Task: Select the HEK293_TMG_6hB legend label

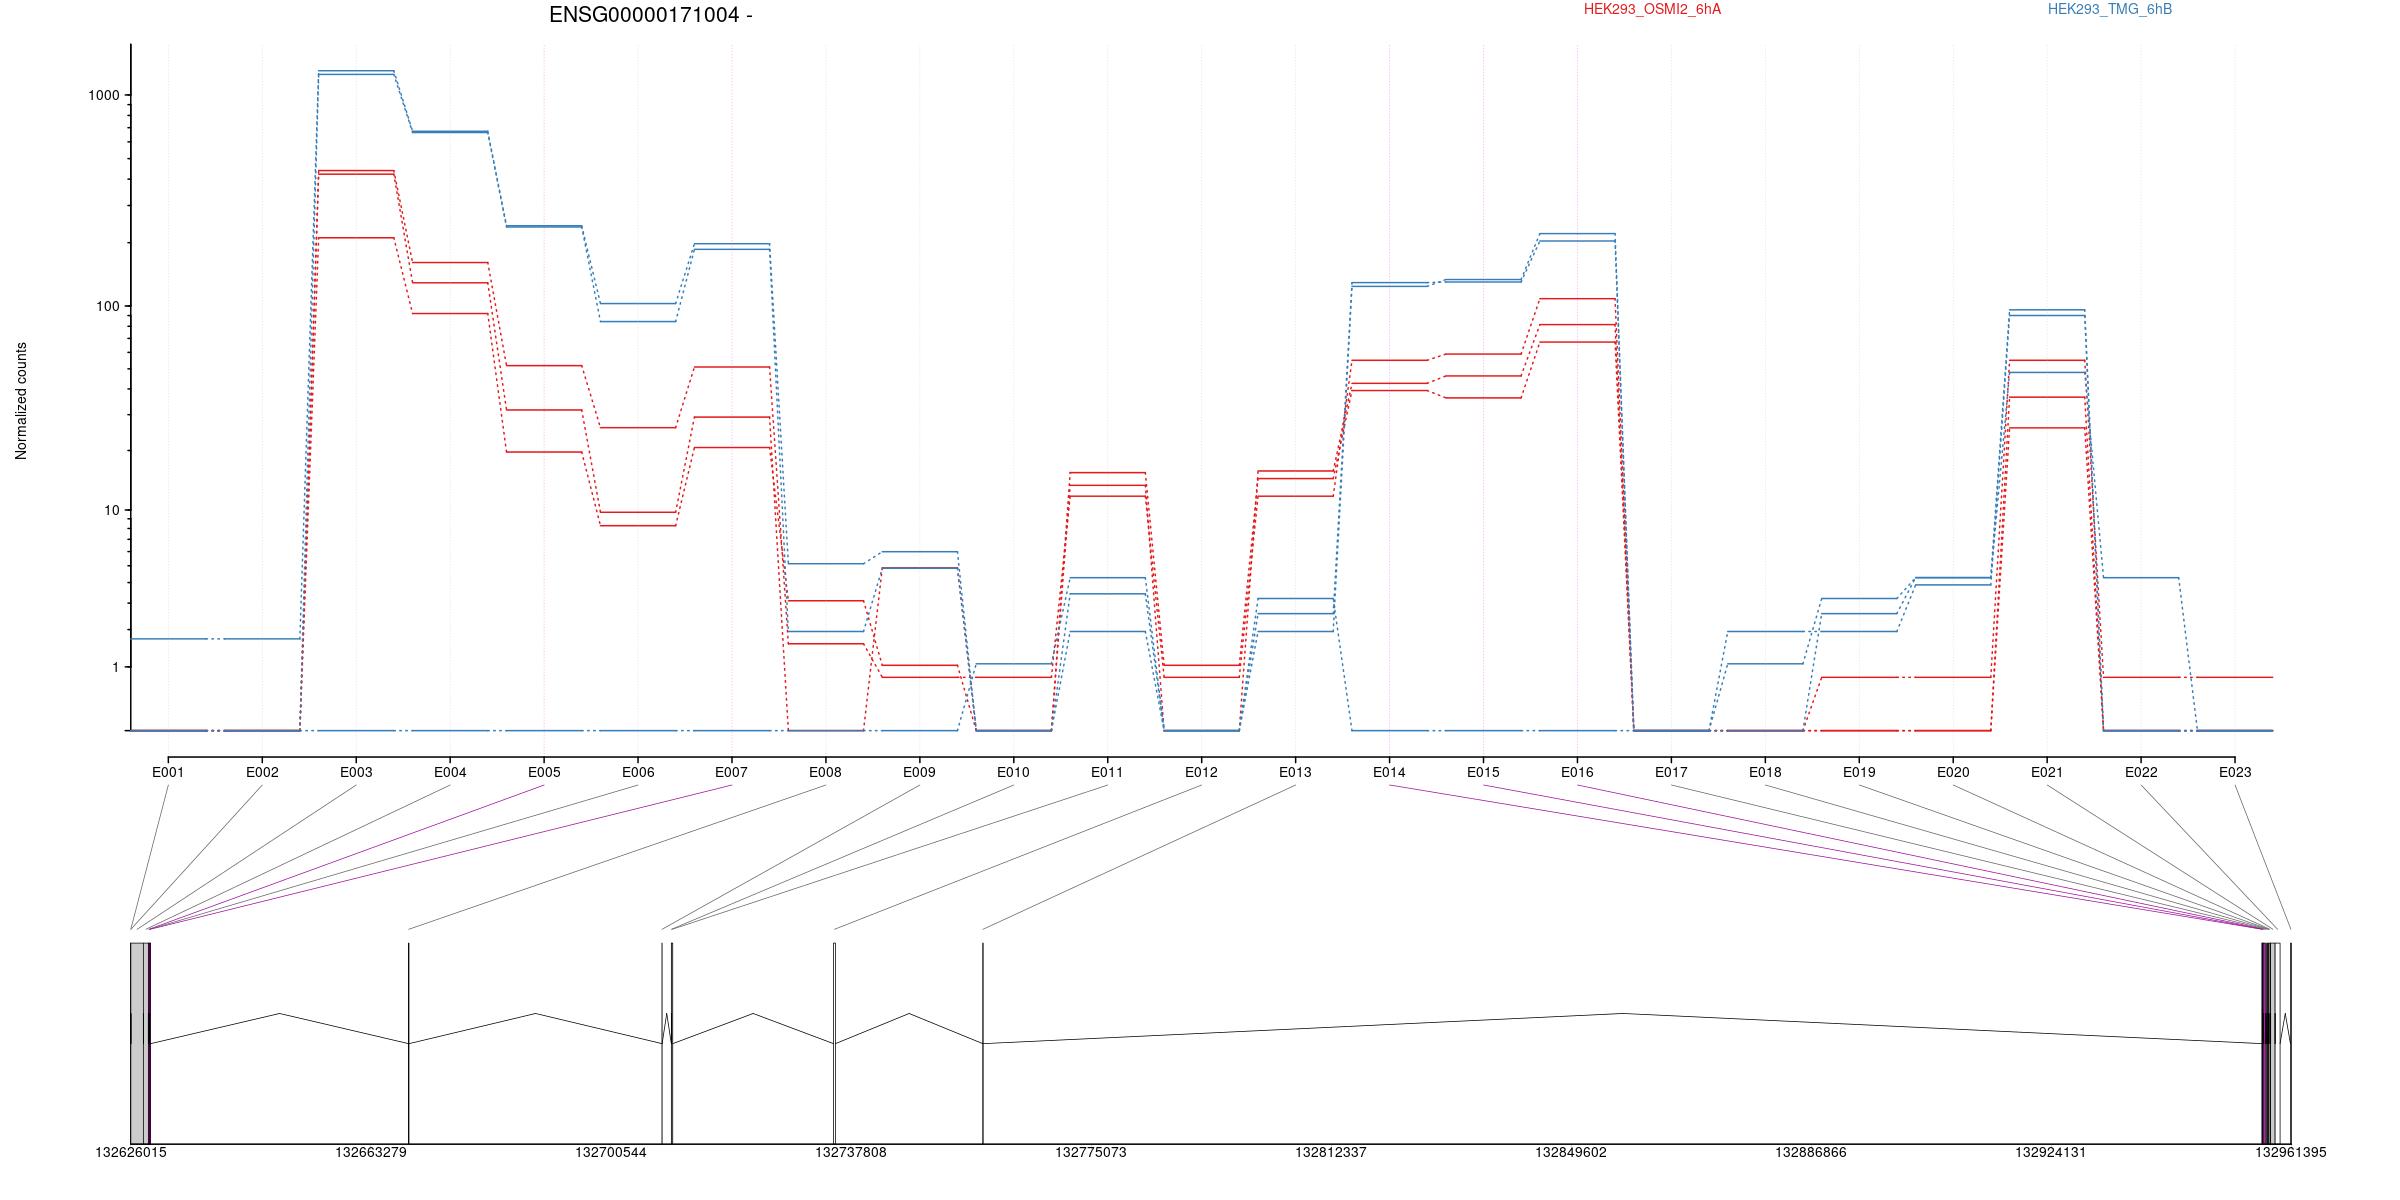Action: point(2110,9)
